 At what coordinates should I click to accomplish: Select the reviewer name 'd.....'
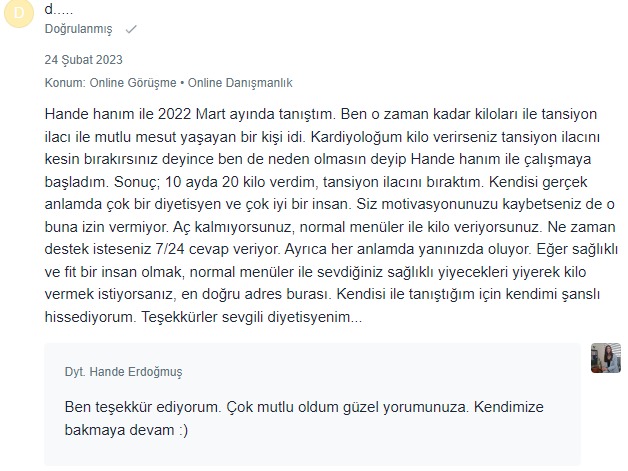click(x=59, y=9)
